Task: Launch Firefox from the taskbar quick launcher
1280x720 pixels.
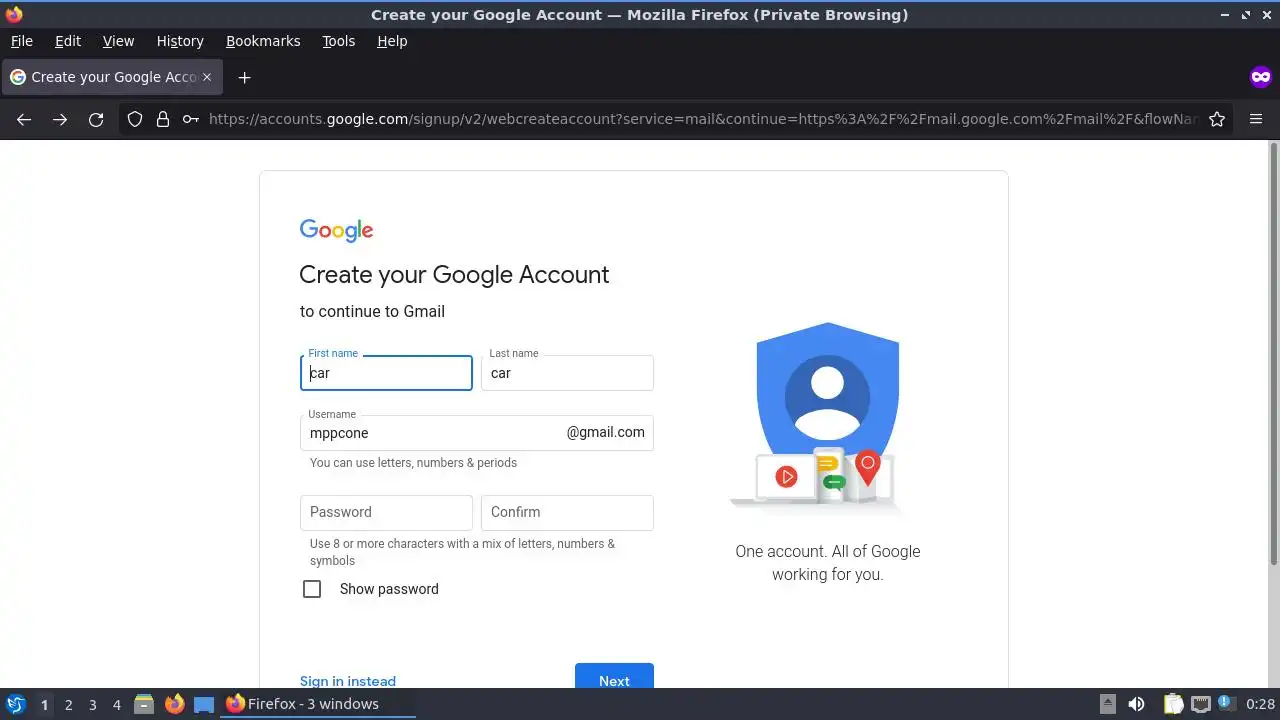Action: [174, 704]
